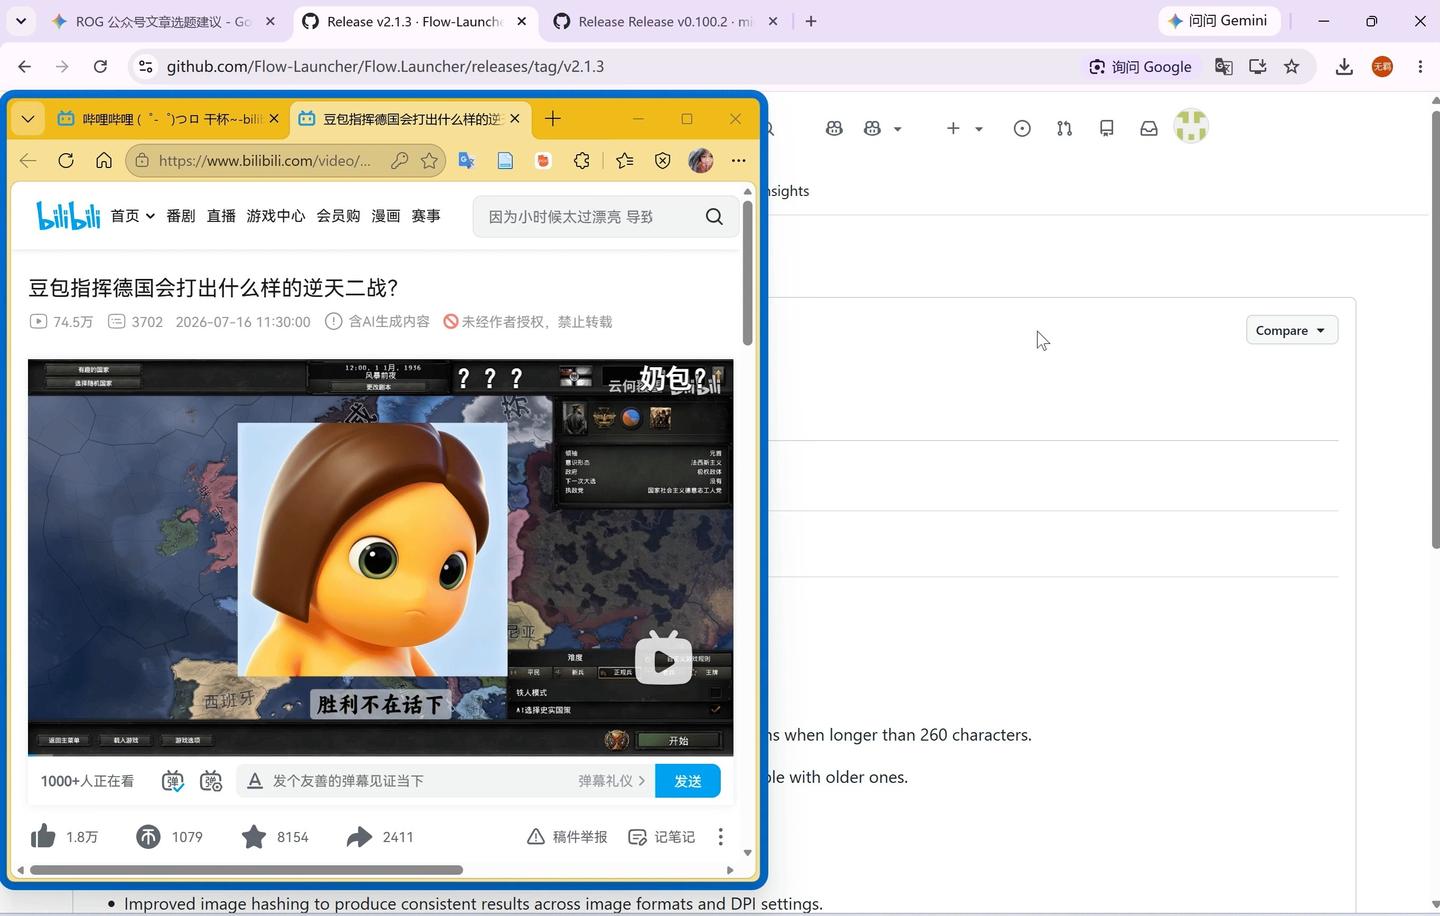Click Chrome translate page icon
Screen dimensions: 1440x916
click(1224, 66)
